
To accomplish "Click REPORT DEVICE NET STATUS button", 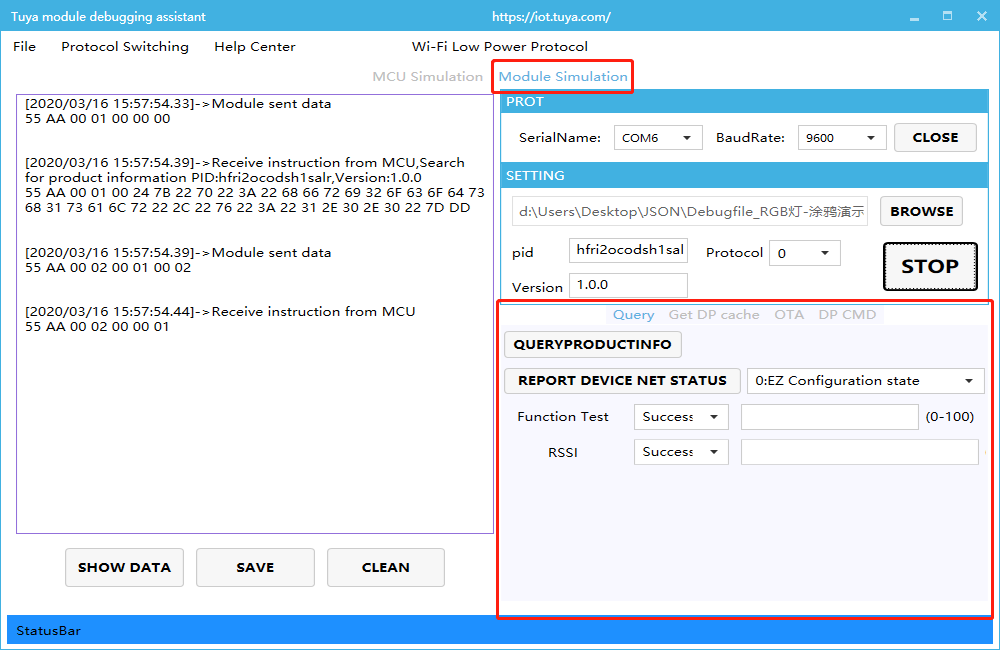I will point(622,381).
